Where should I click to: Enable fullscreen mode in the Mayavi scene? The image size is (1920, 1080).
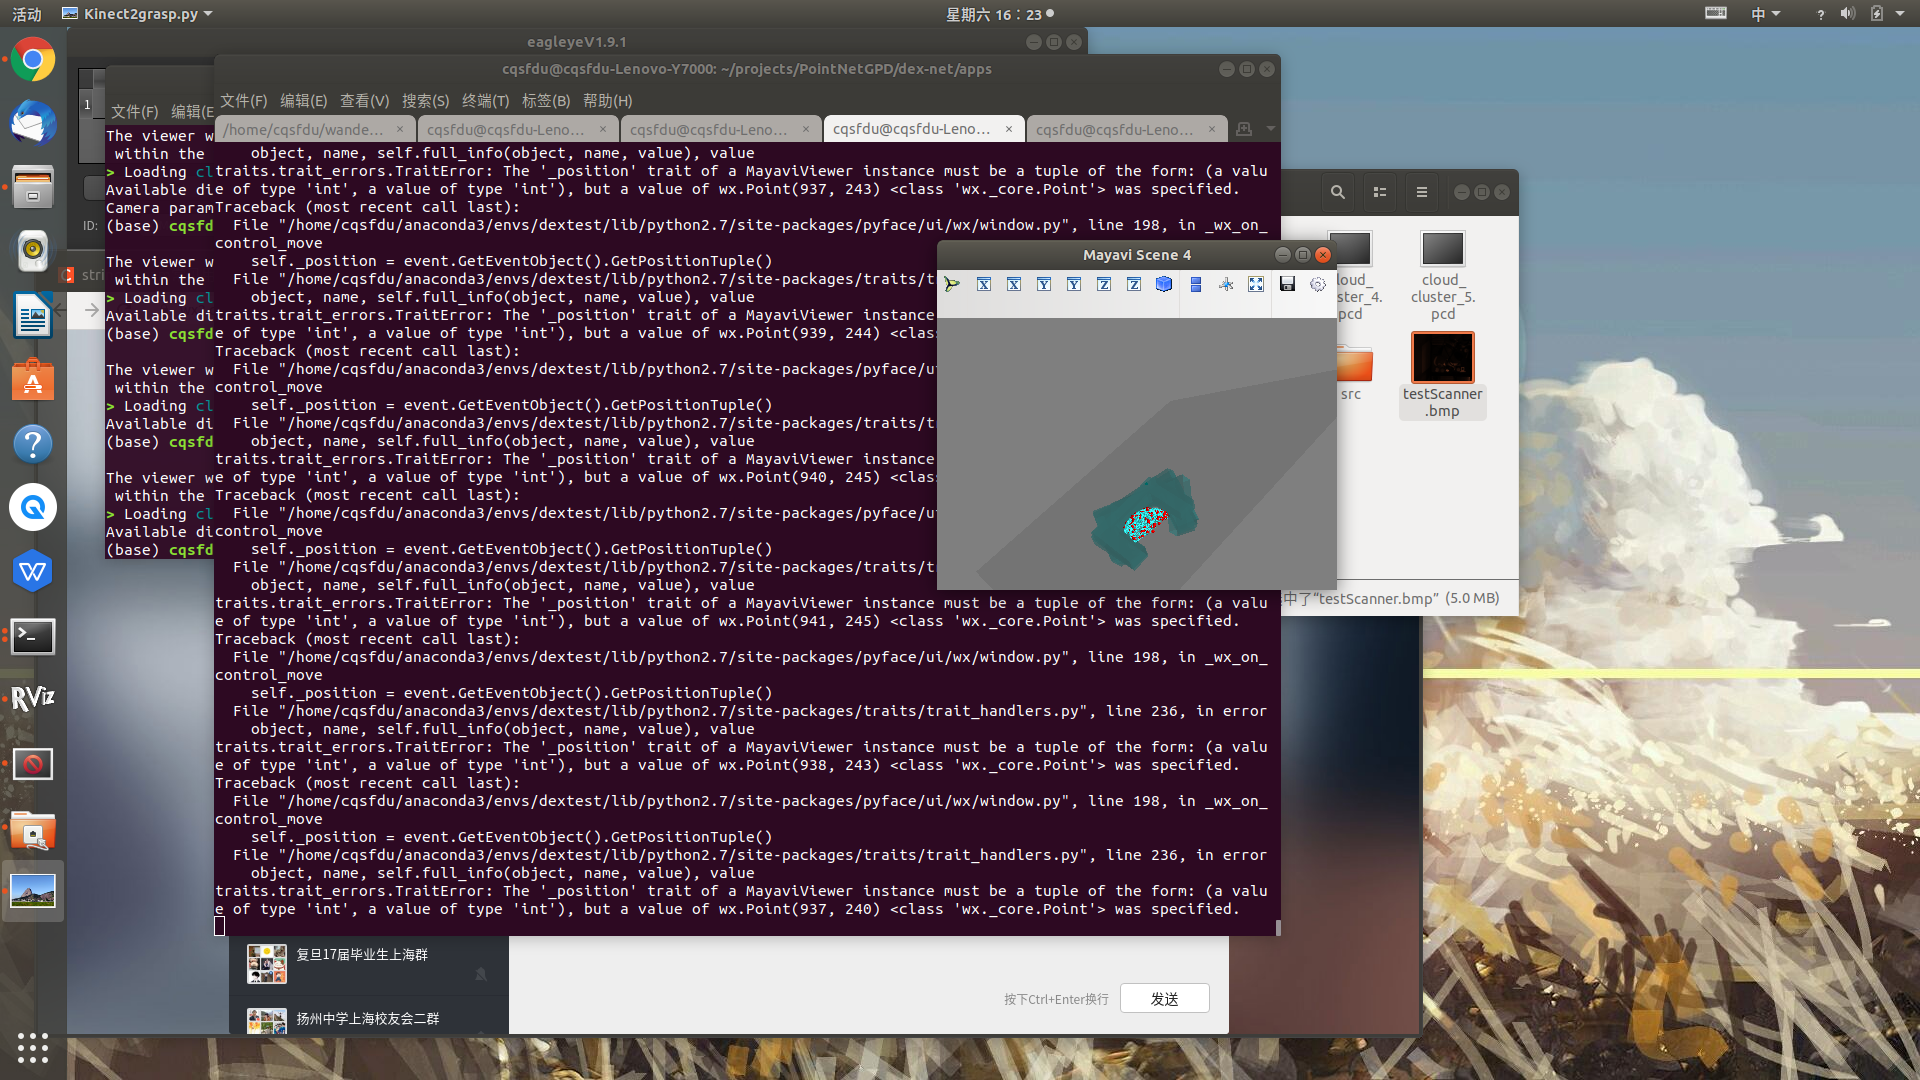[x=1256, y=284]
